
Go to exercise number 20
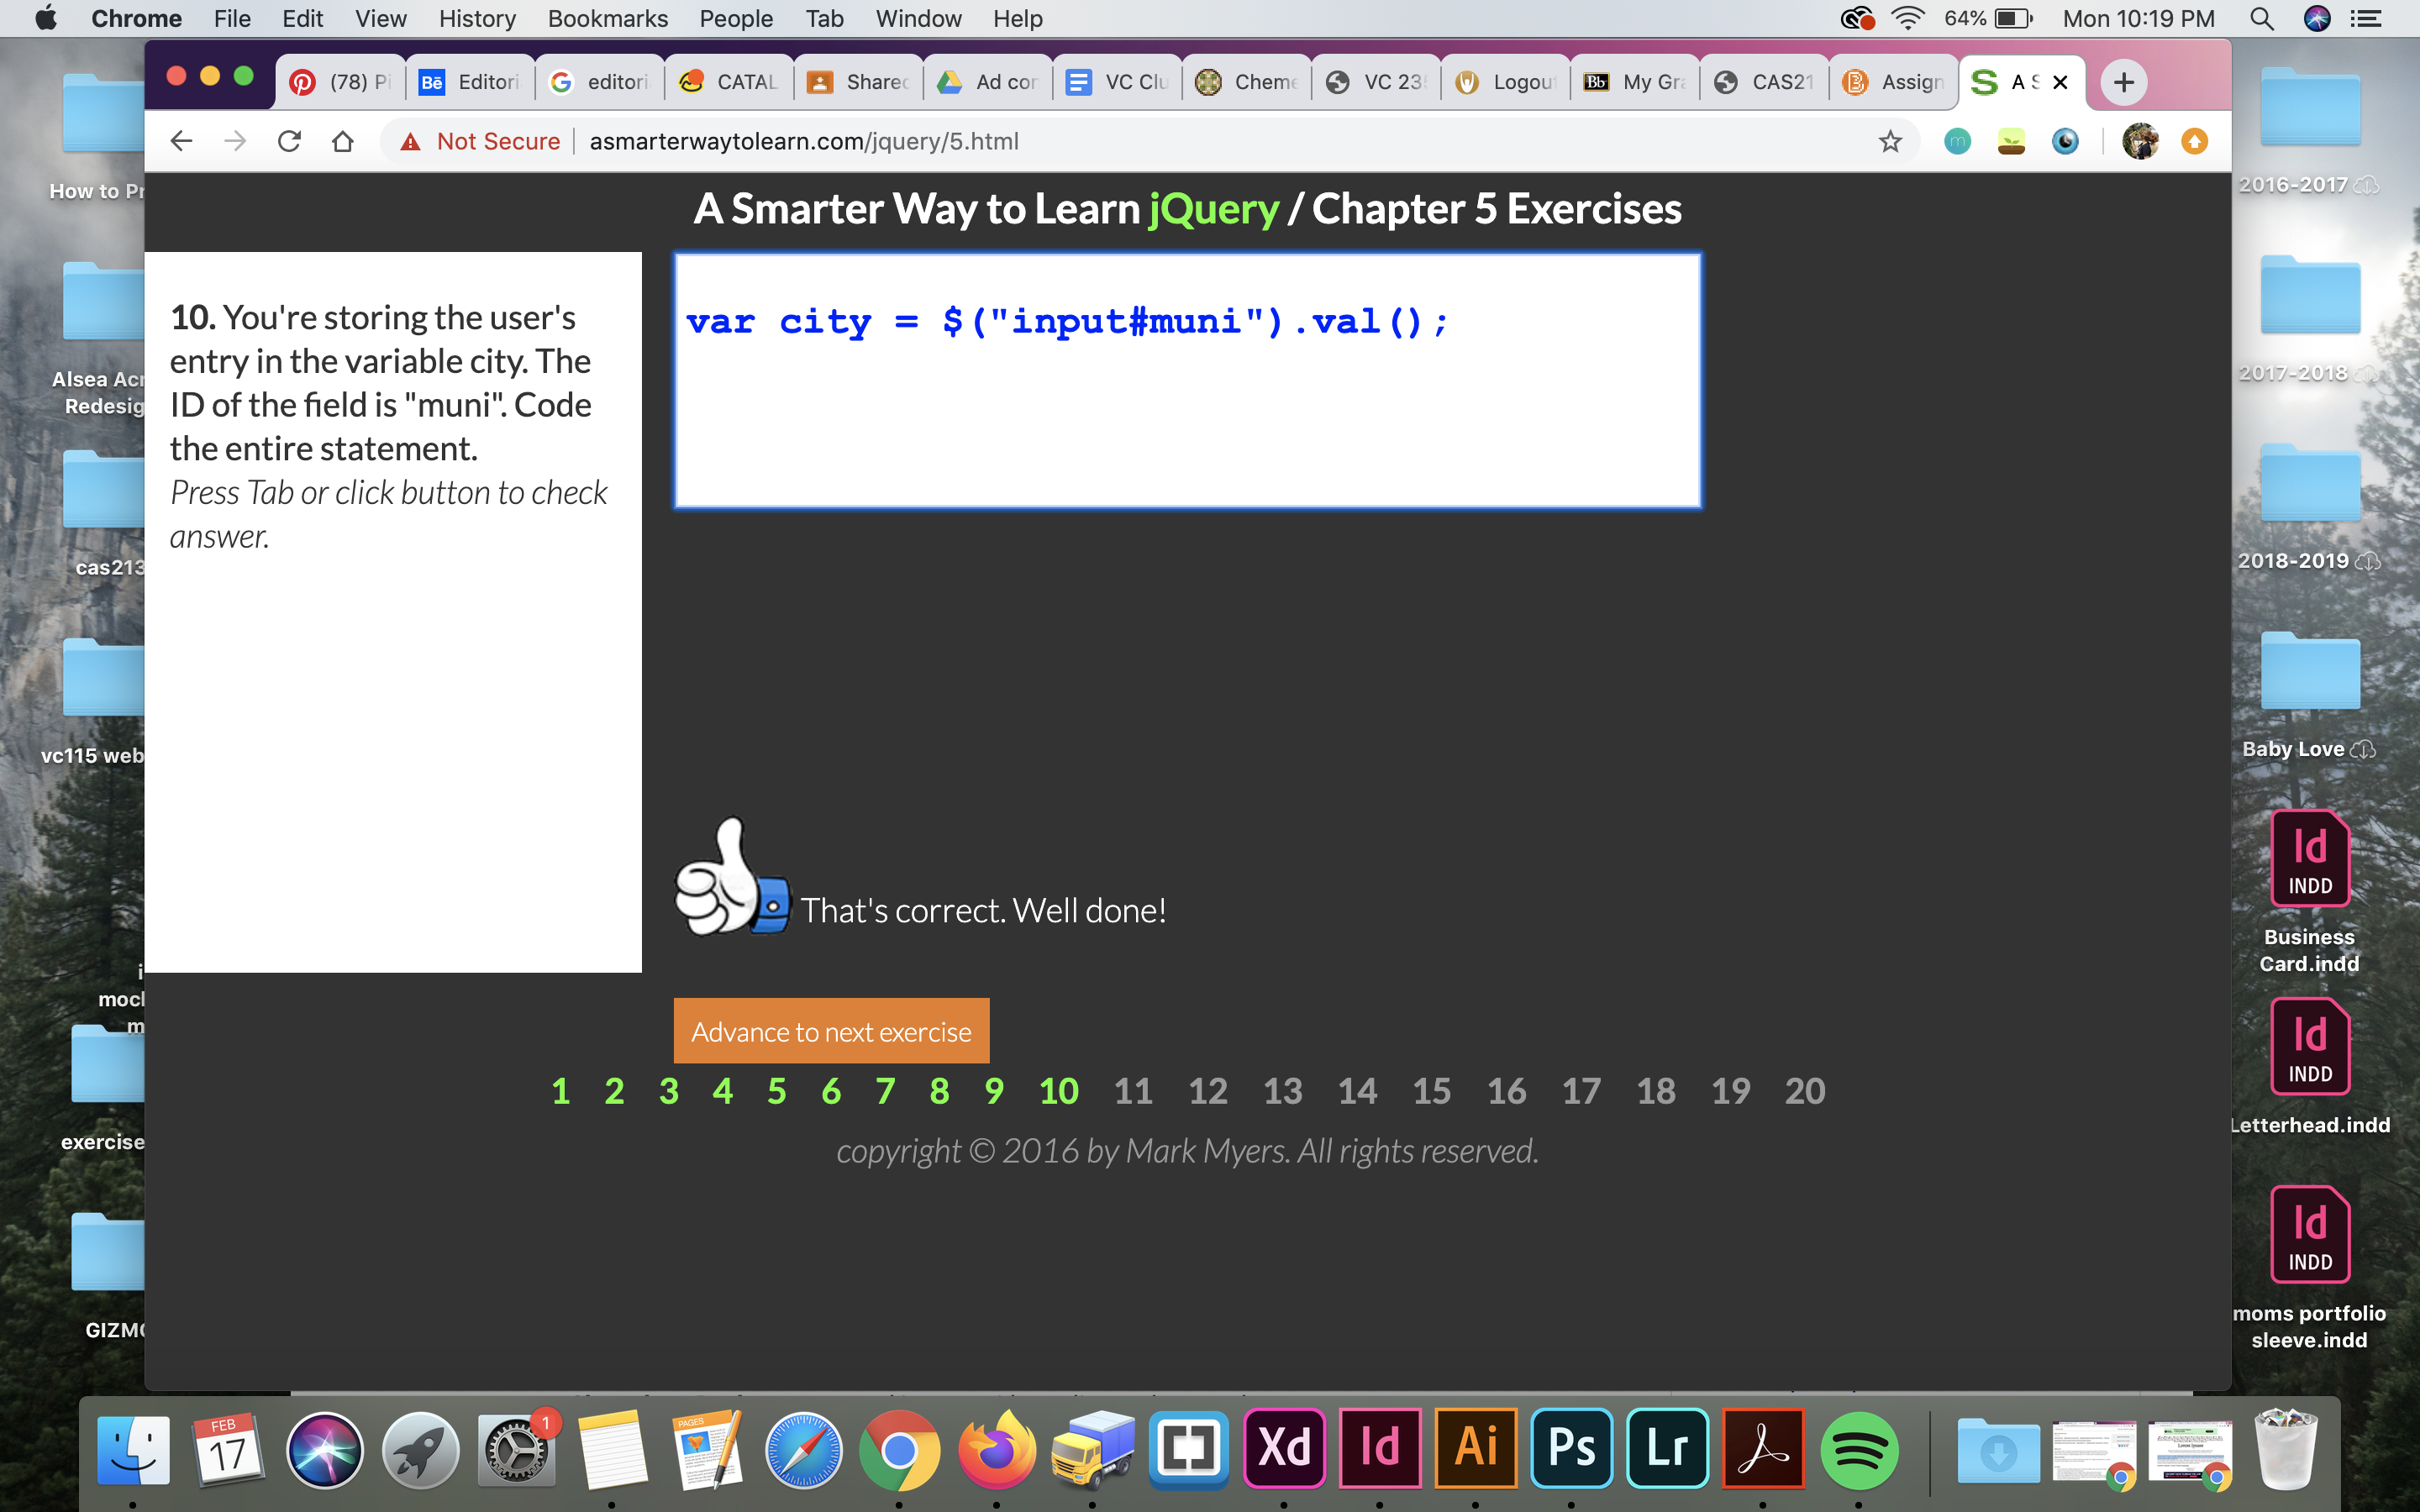[1805, 1091]
